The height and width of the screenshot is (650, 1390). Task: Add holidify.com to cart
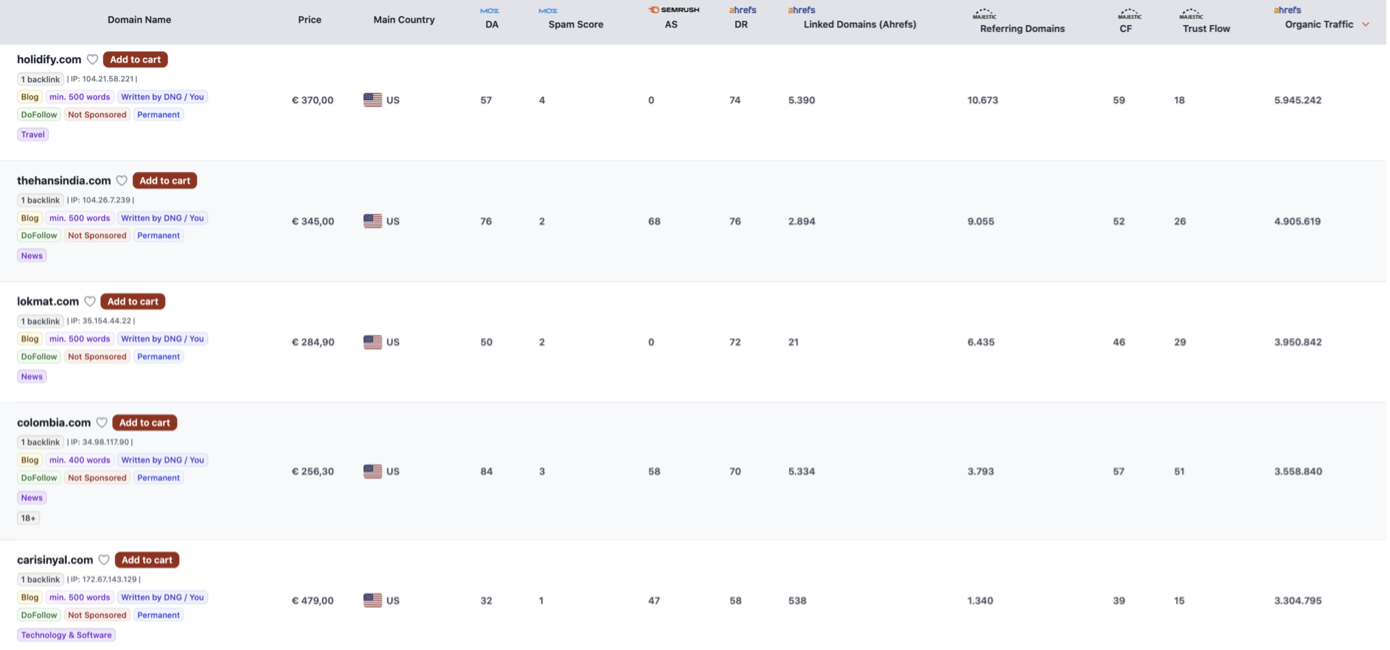tap(135, 60)
